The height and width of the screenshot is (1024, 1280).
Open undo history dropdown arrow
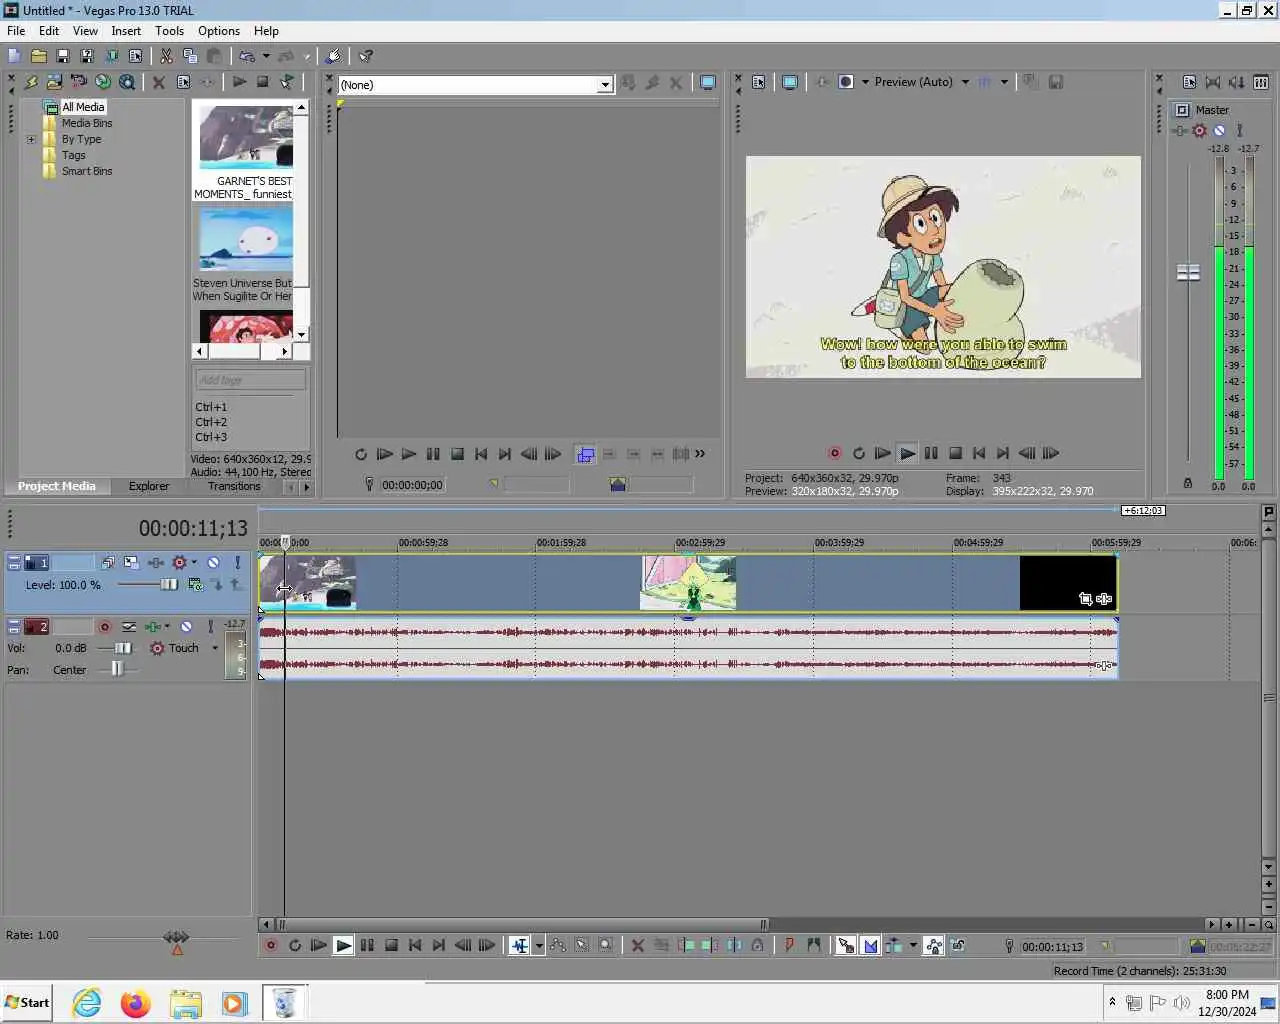266,56
